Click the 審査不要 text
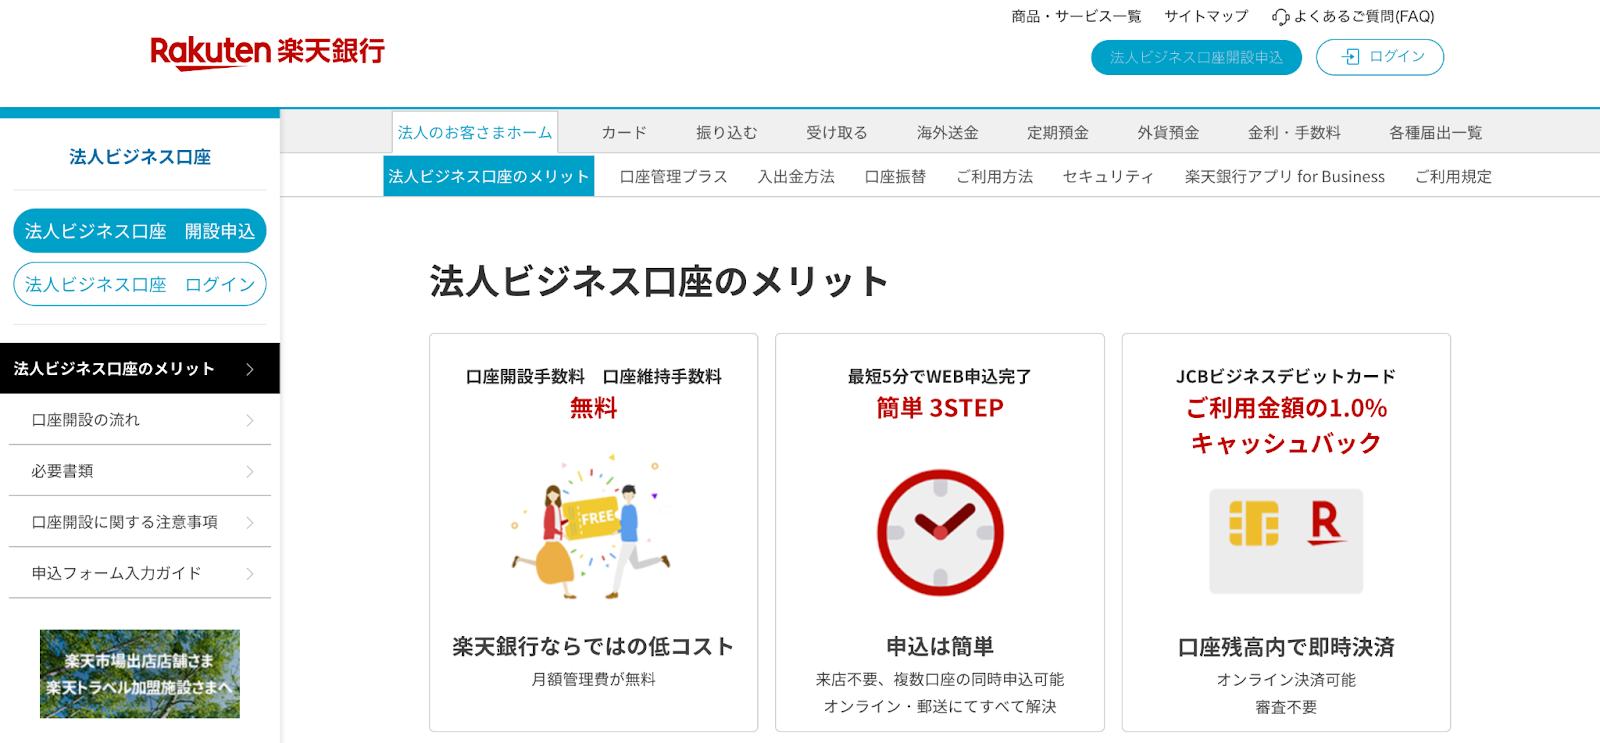The width and height of the screenshot is (1600, 743). coord(1286,707)
